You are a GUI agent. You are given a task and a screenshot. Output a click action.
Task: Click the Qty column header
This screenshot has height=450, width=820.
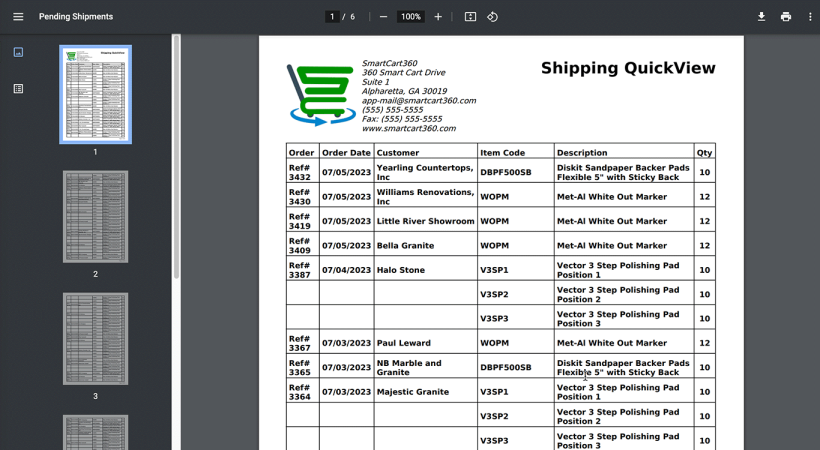pyautogui.click(x=704, y=153)
